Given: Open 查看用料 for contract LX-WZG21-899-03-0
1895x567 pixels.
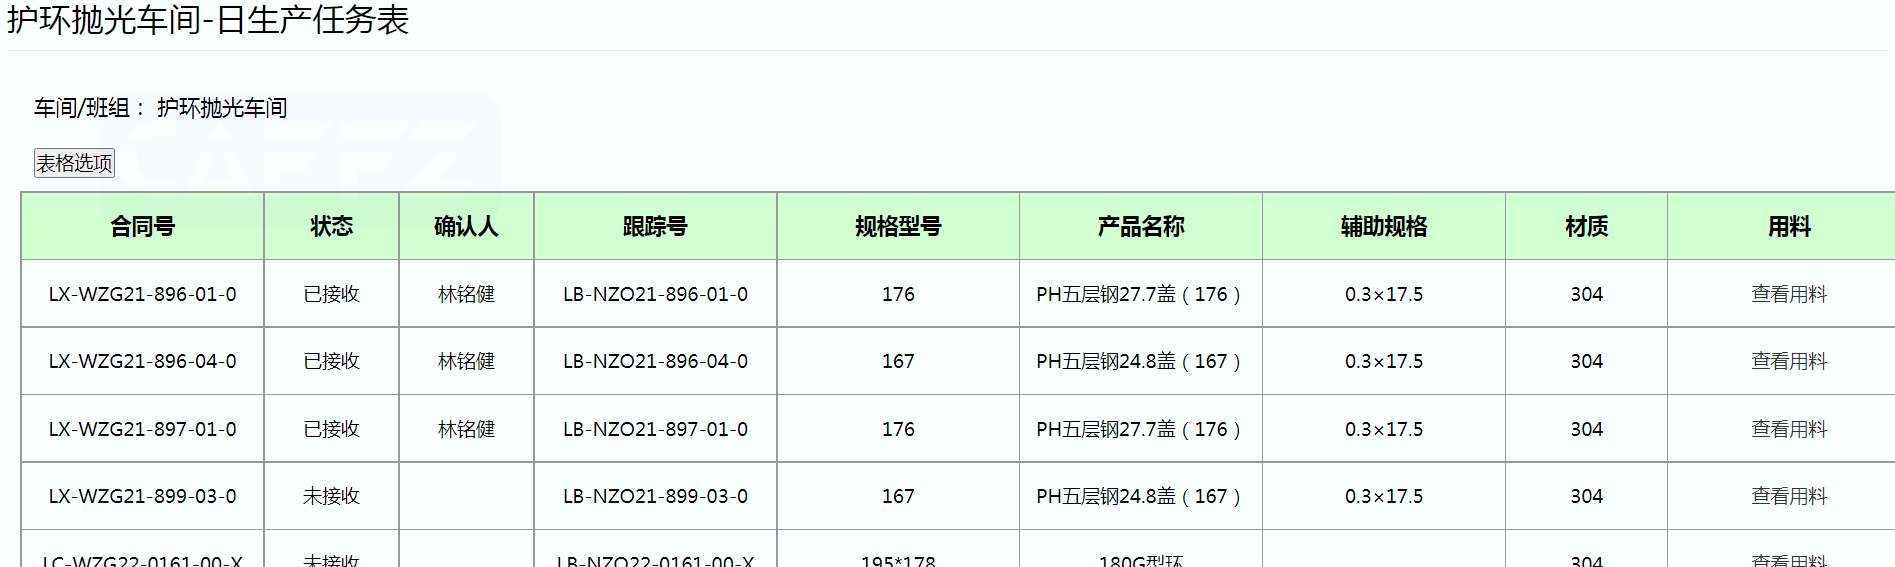Looking at the screenshot, I should (x=1788, y=496).
